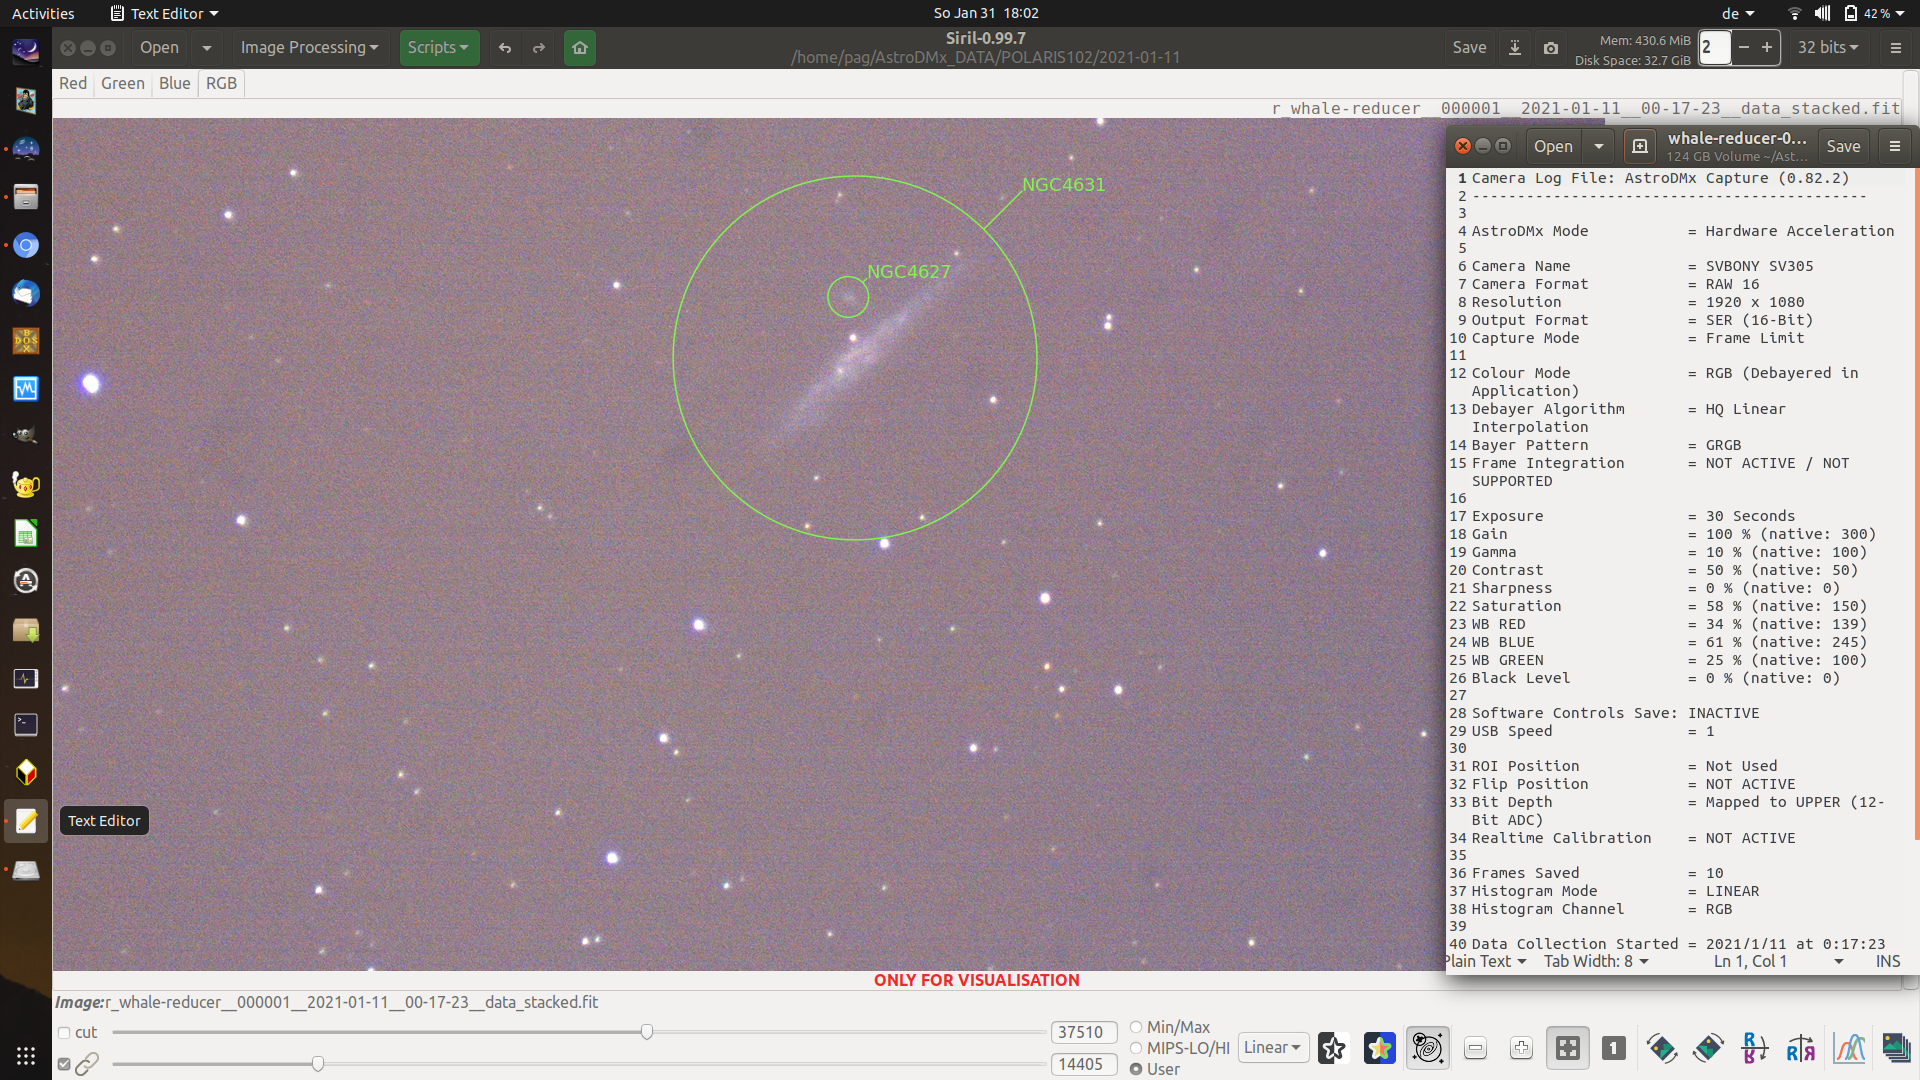Mirror image horizontally with the flip icon
This screenshot has width=1920, height=1080.
pos(1801,1048)
